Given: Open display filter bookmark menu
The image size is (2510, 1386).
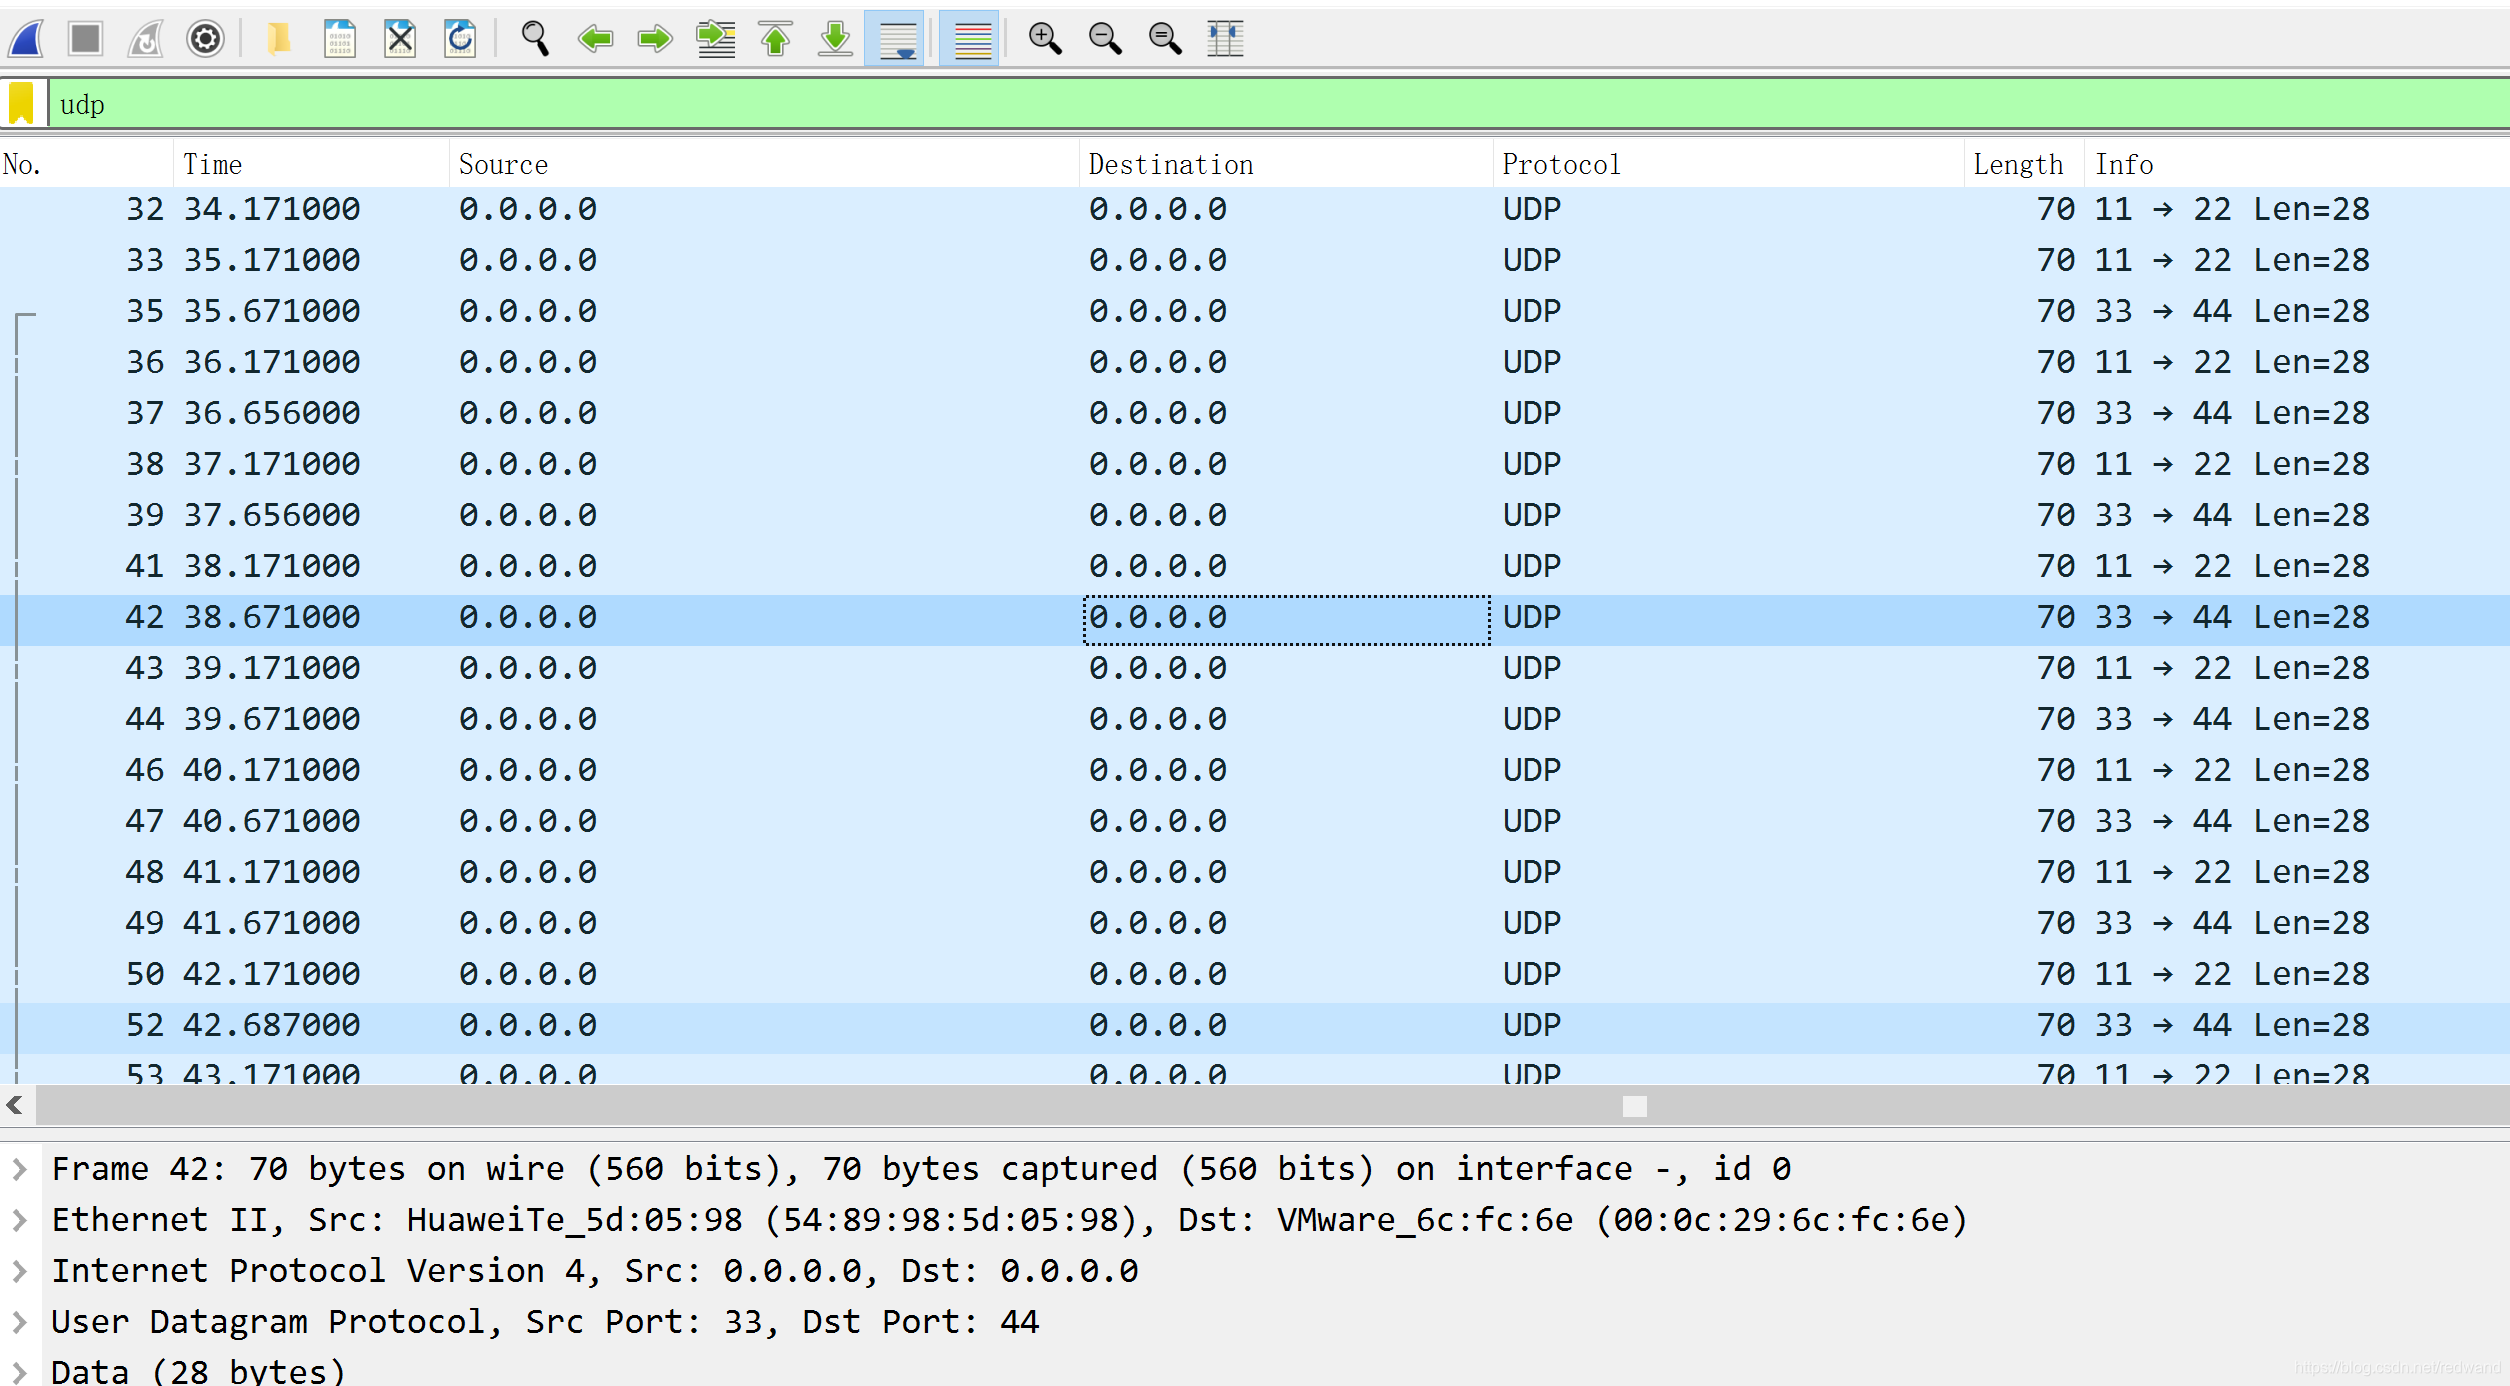Looking at the screenshot, I should 22,103.
